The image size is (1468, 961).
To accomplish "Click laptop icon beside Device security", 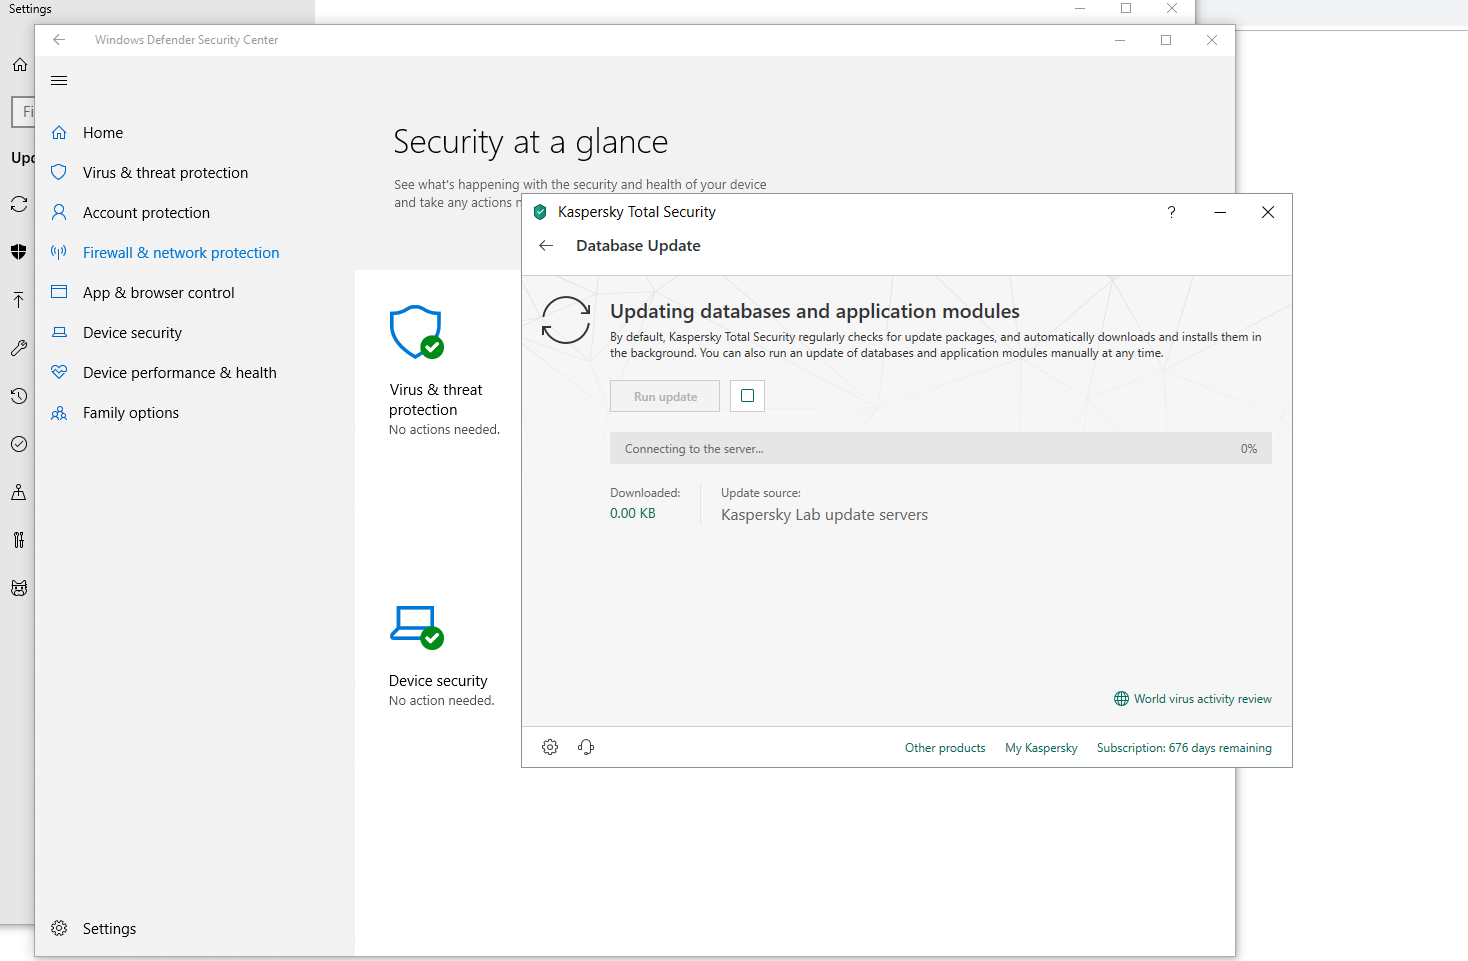I will [59, 332].
